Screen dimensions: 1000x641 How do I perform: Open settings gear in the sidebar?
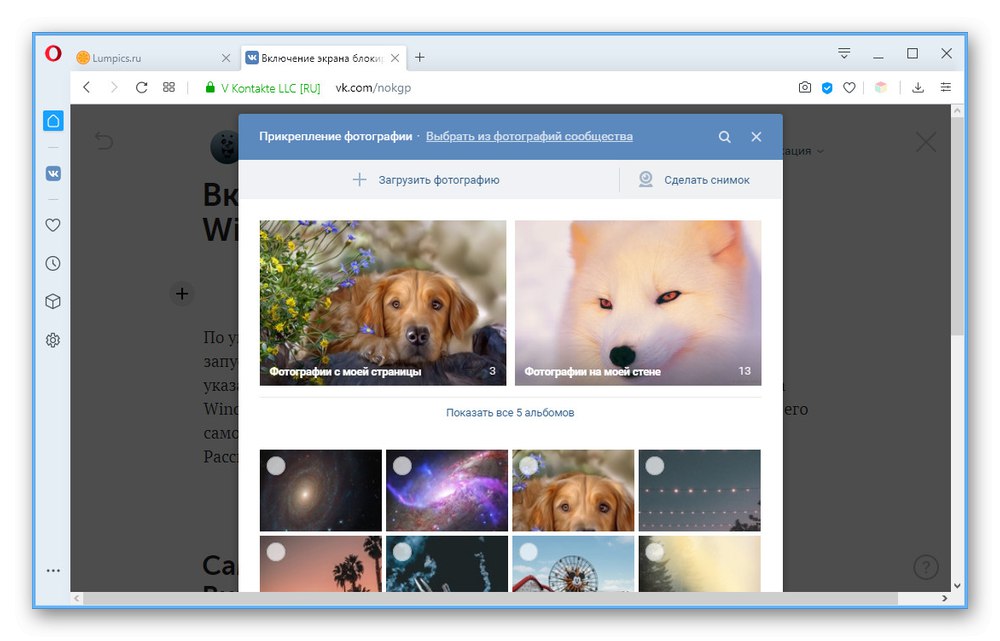coord(53,340)
